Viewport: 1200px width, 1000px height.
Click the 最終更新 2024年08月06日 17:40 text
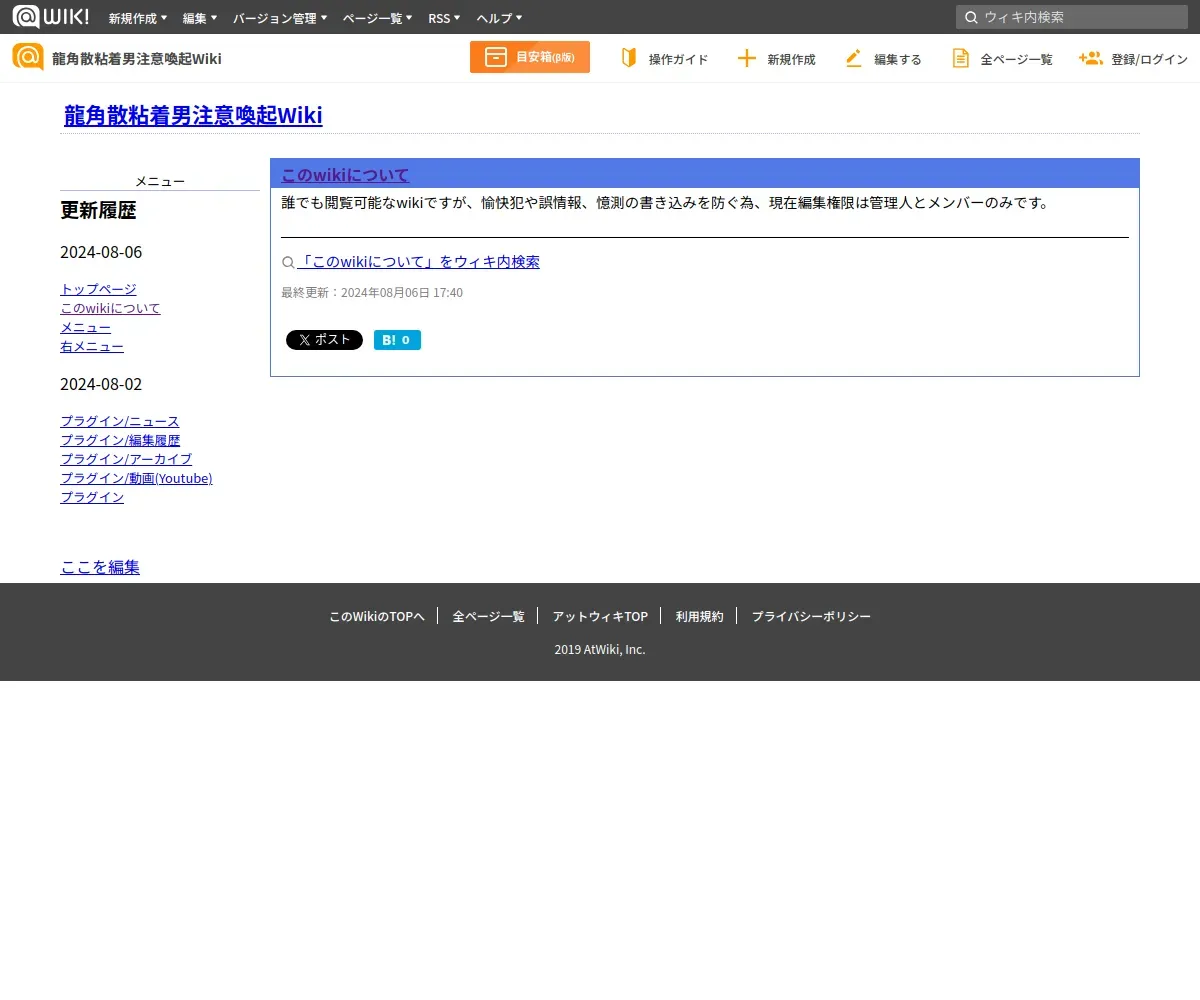point(372,293)
